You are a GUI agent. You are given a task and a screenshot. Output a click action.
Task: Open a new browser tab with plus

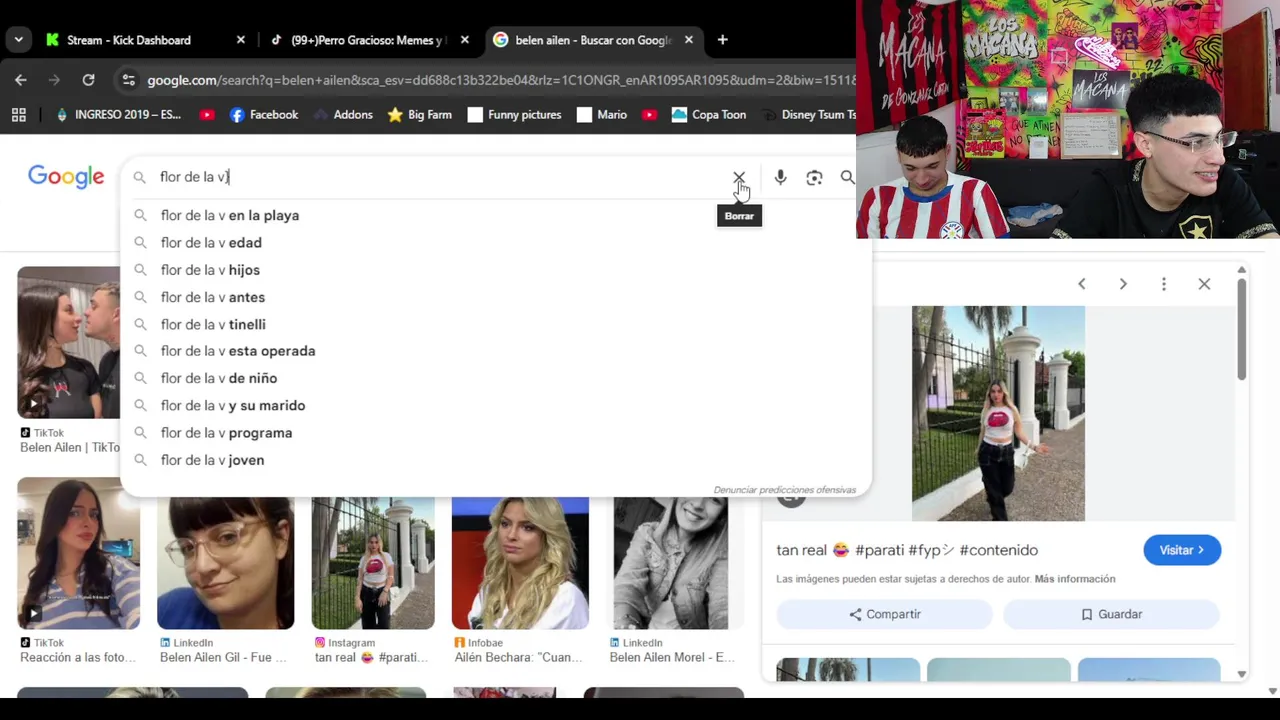(722, 40)
